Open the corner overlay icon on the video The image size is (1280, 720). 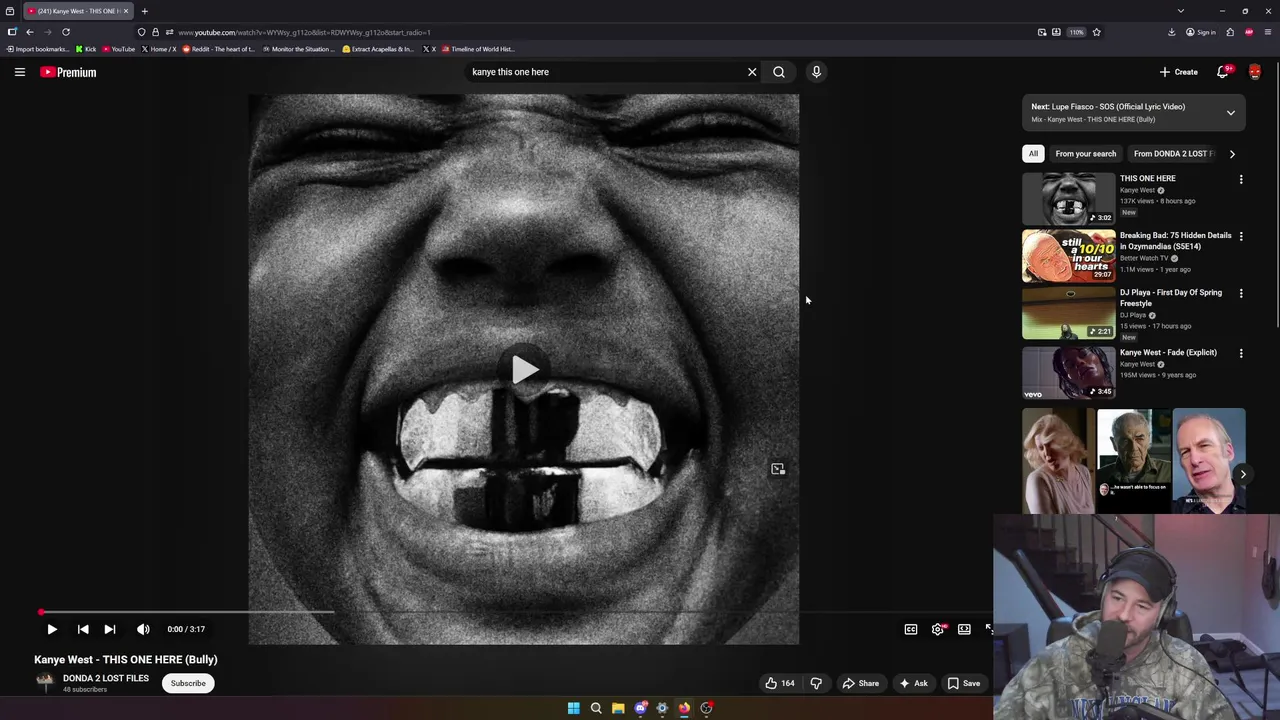[x=778, y=469]
